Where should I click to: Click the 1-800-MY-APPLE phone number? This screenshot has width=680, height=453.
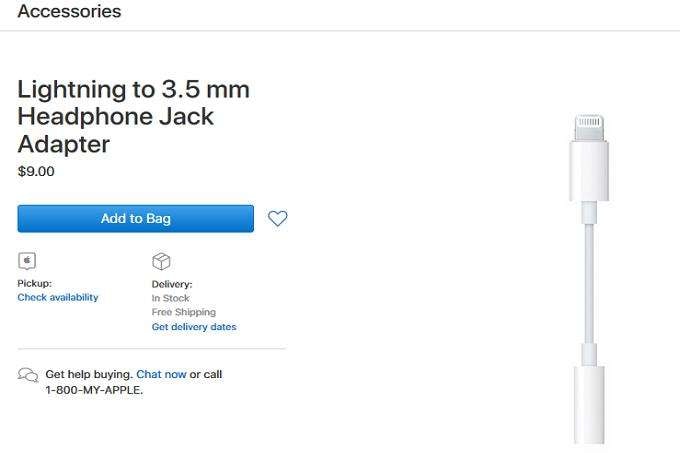pyautogui.click(x=94, y=390)
